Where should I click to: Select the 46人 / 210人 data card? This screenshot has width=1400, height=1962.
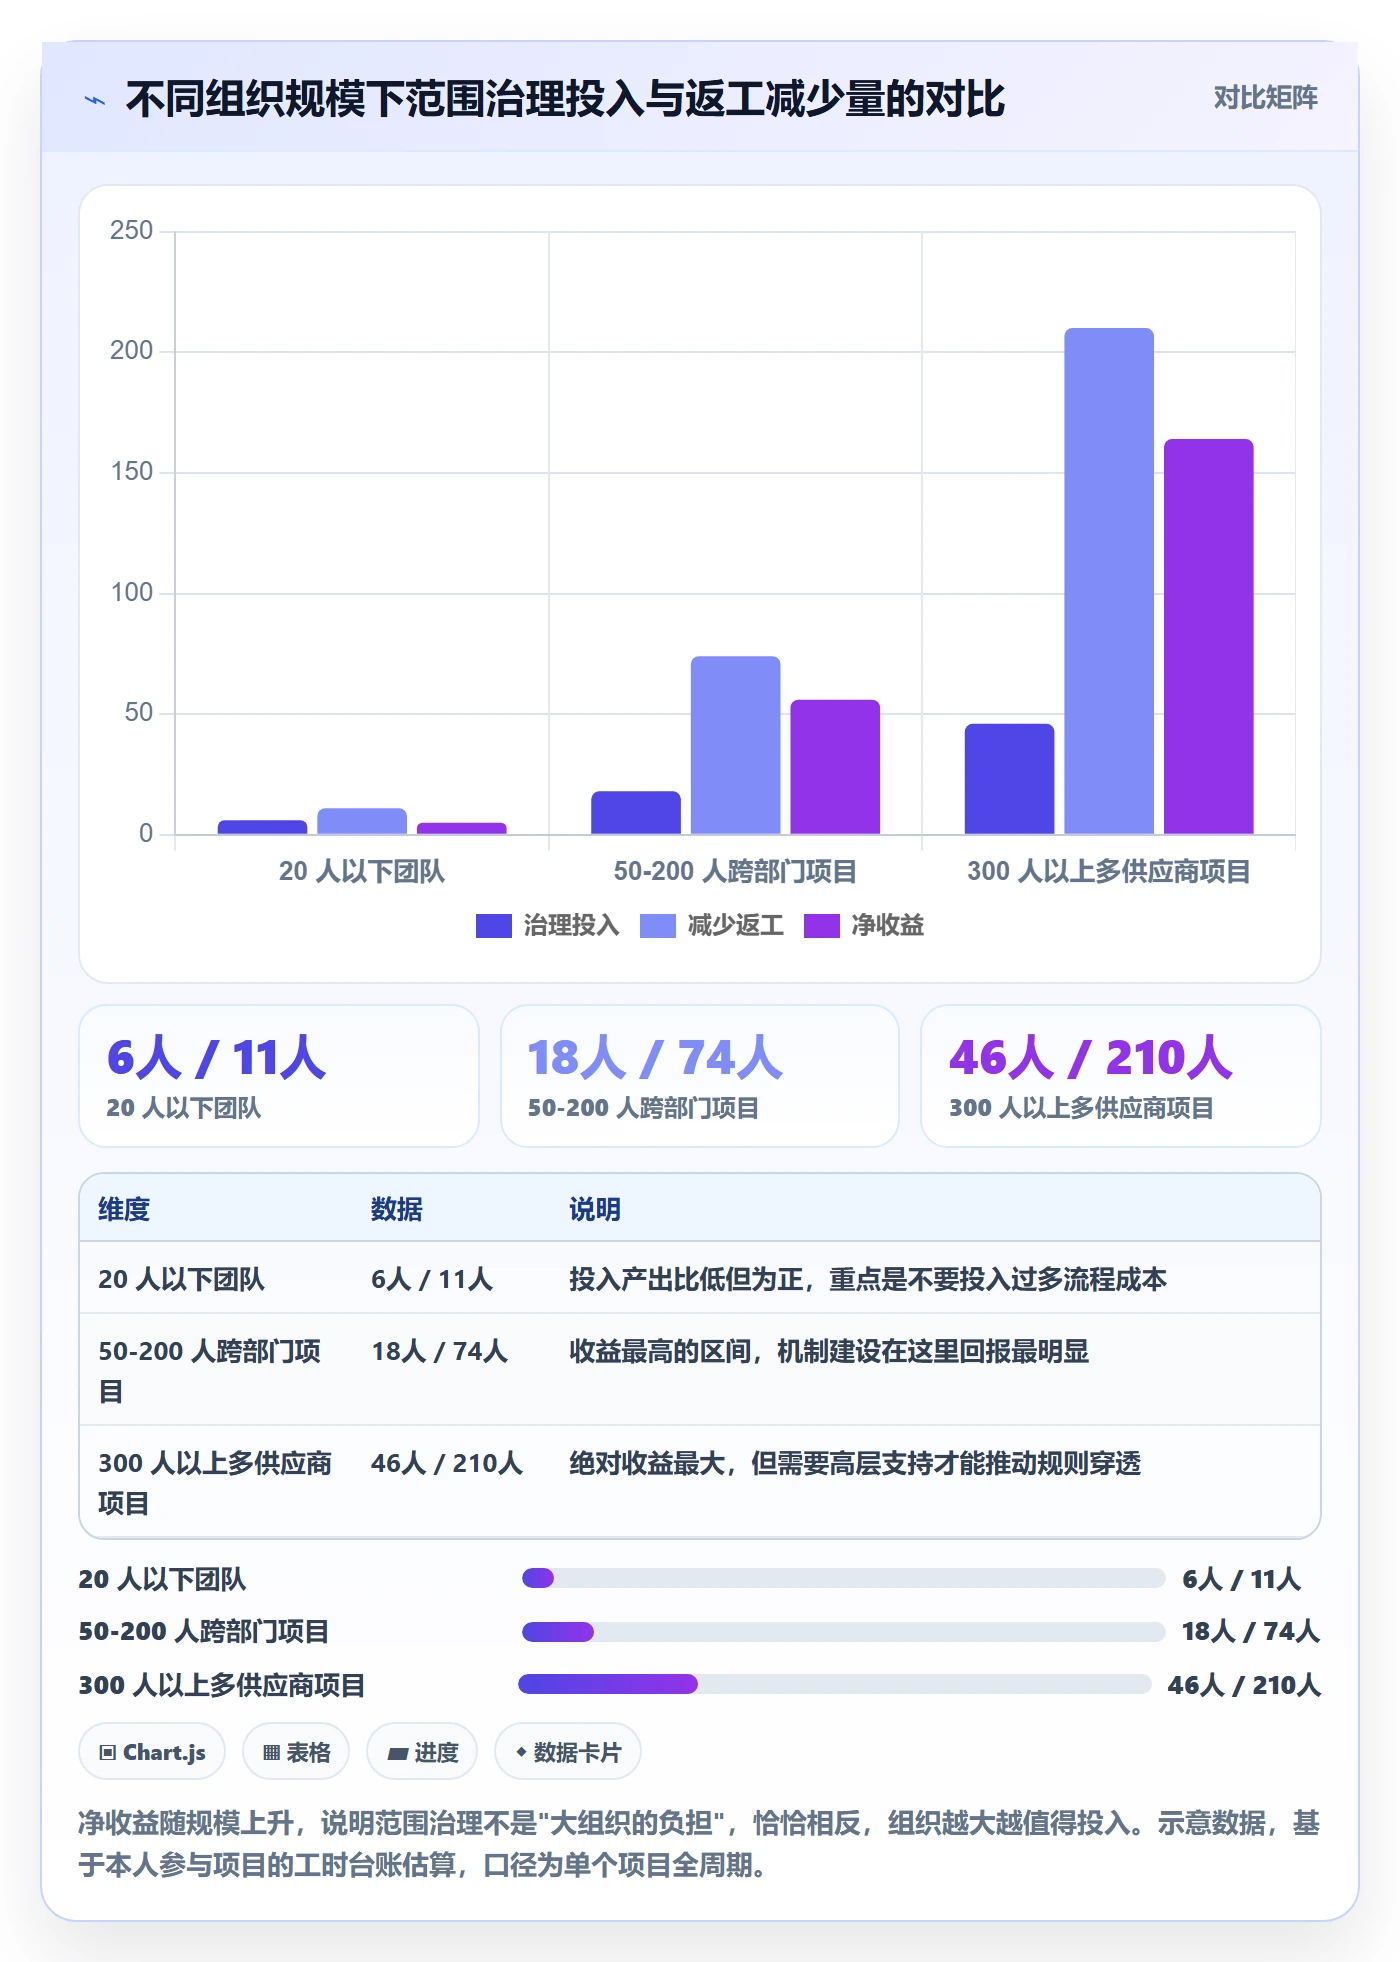[x=1121, y=1076]
